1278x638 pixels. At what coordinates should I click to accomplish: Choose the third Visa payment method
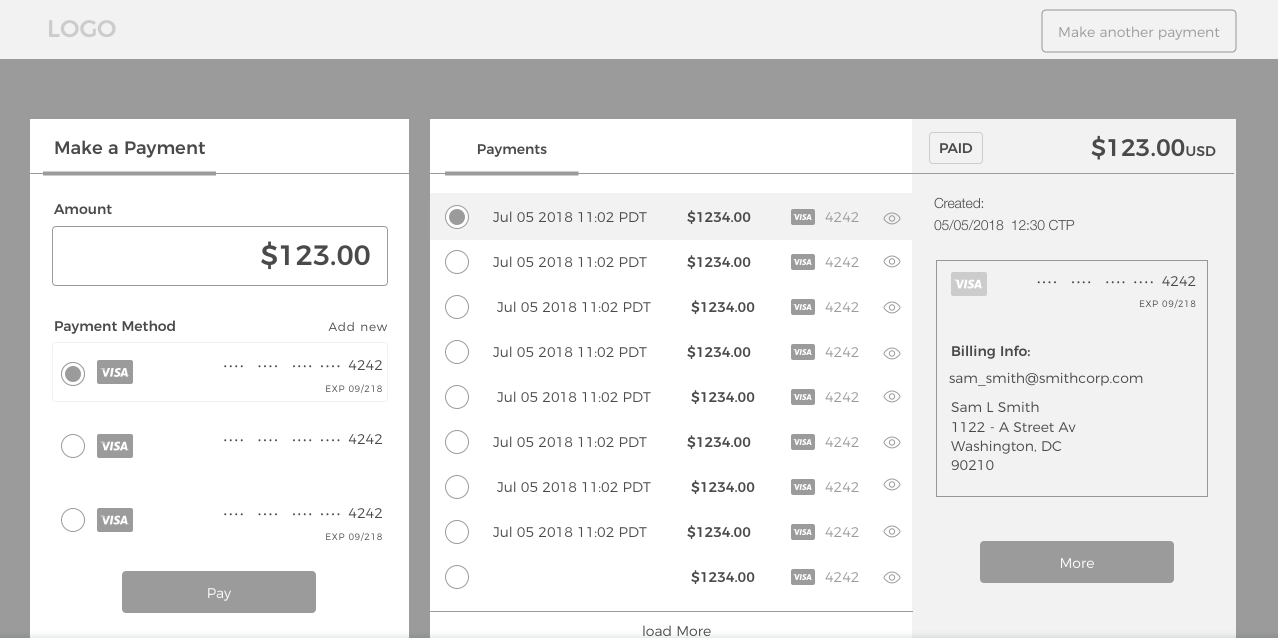73,520
